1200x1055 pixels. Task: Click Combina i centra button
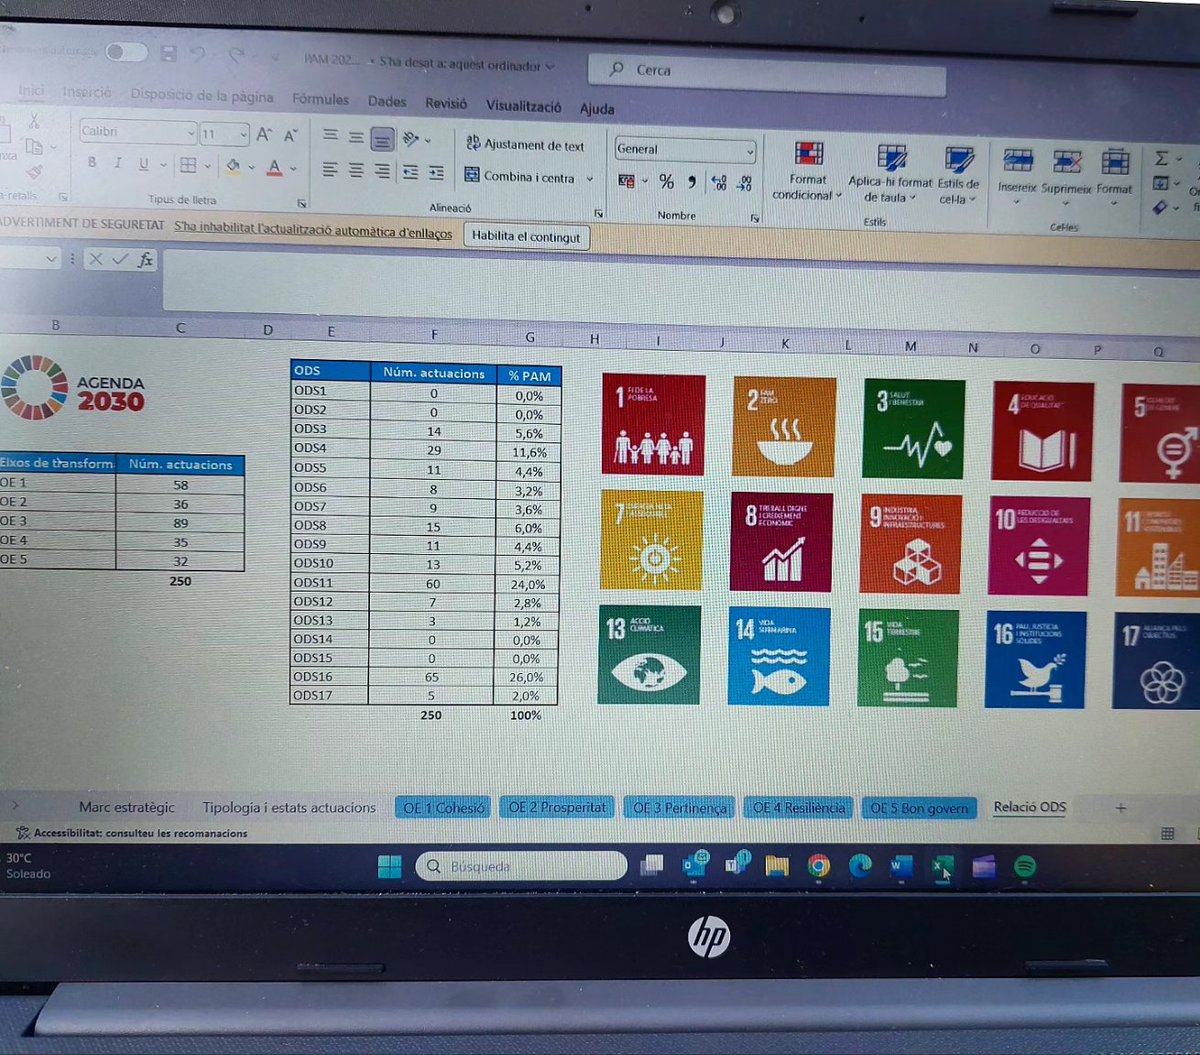(x=520, y=177)
